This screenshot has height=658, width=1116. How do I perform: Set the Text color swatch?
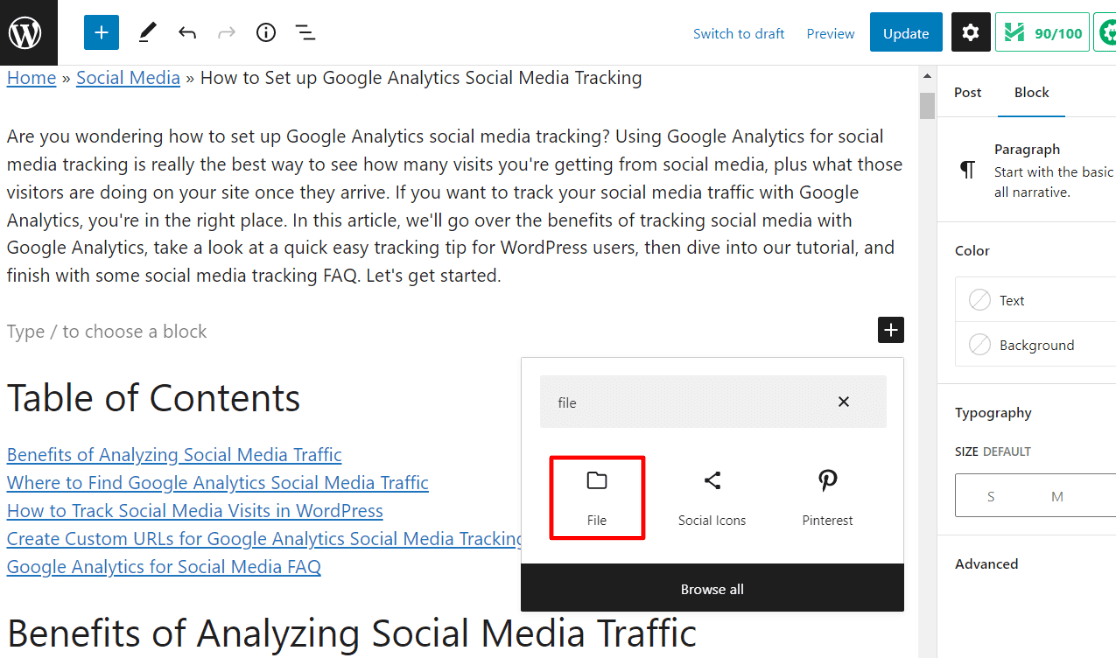click(x=1010, y=299)
